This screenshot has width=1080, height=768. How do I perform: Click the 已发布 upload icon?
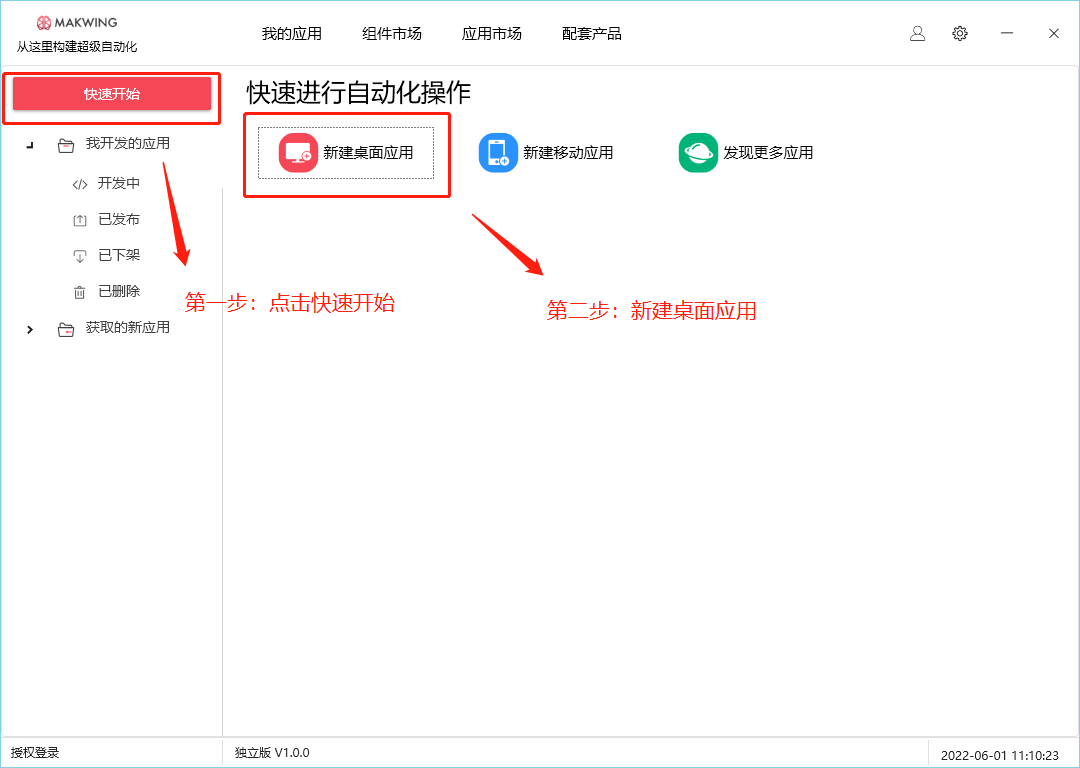pyautogui.click(x=81, y=219)
